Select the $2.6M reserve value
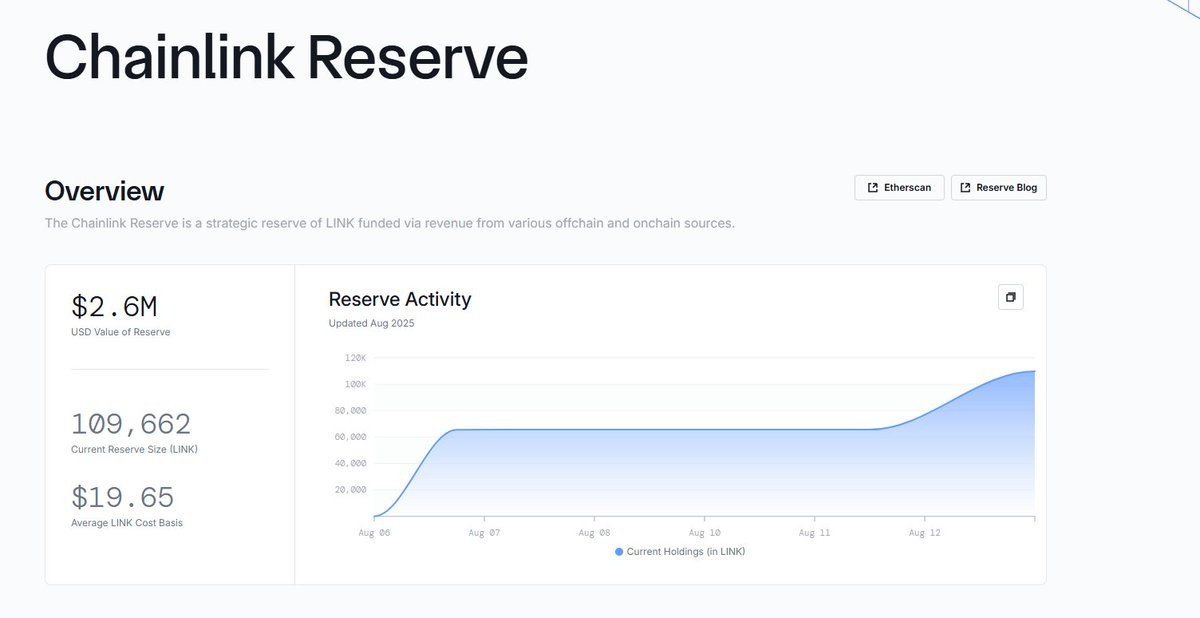This screenshot has width=1200, height=618. (x=114, y=306)
